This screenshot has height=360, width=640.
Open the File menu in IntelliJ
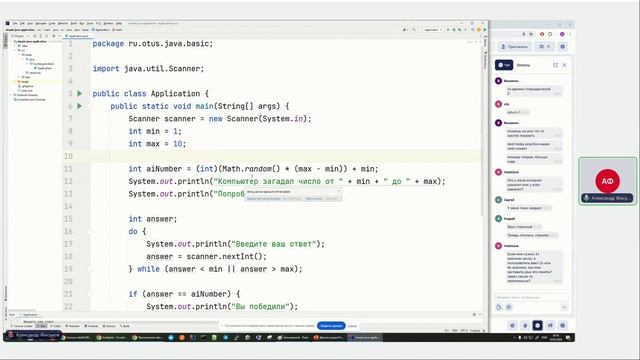[x=15, y=24]
